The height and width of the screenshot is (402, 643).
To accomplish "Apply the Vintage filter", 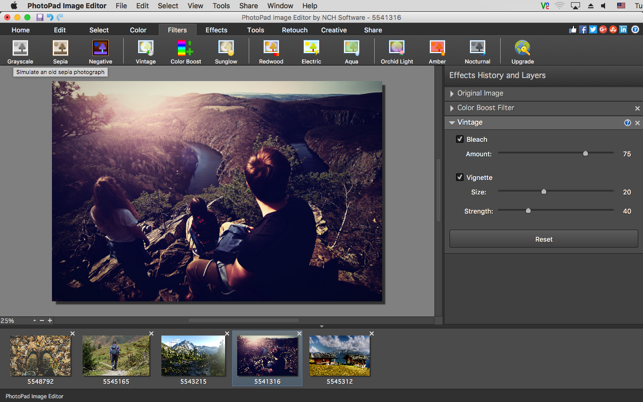I will [x=146, y=52].
